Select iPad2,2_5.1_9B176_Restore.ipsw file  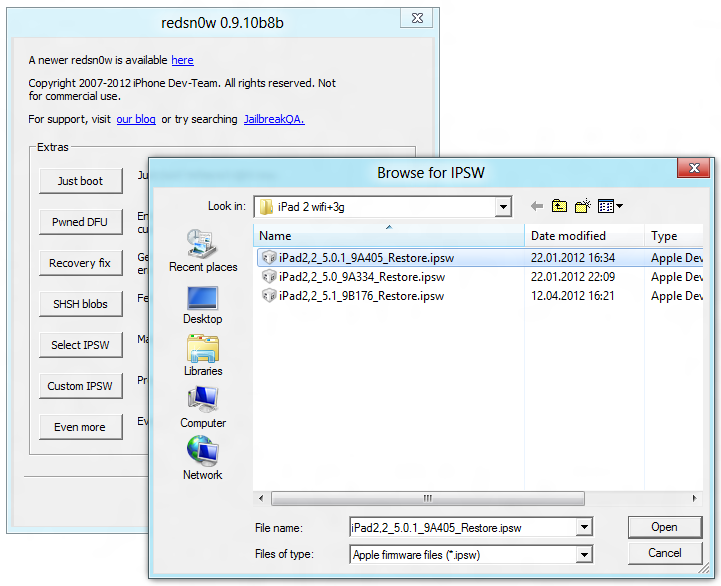pyautogui.click(x=361, y=296)
